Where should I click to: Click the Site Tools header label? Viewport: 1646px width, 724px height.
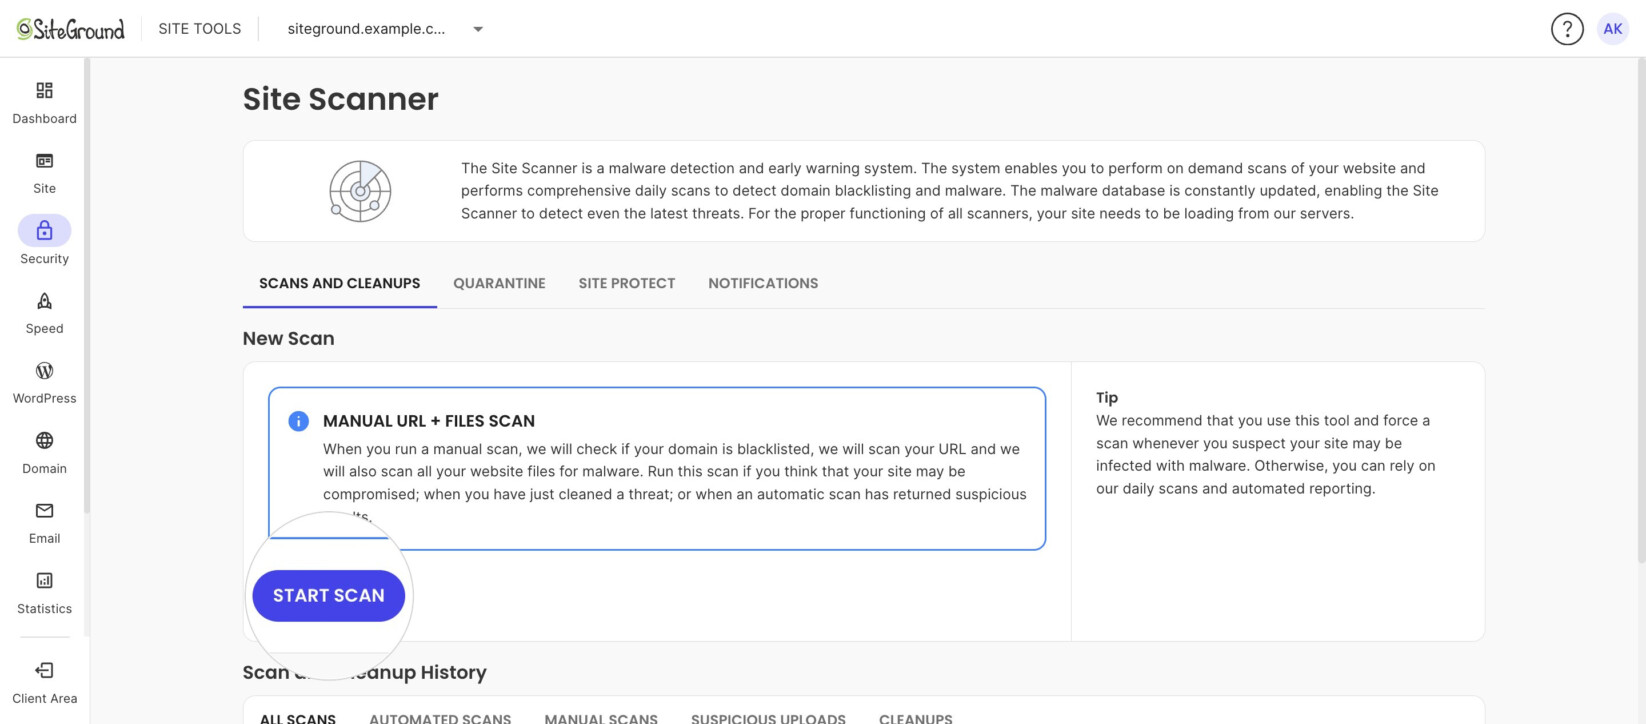[x=200, y=29]
